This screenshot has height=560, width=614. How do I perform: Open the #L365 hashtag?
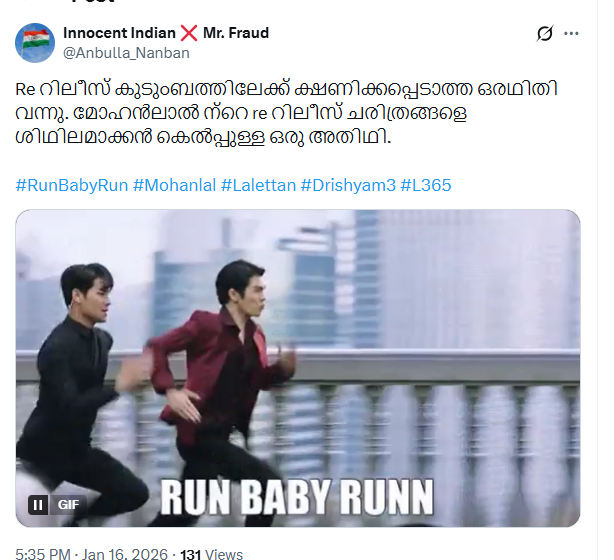(x=426, y=185)
